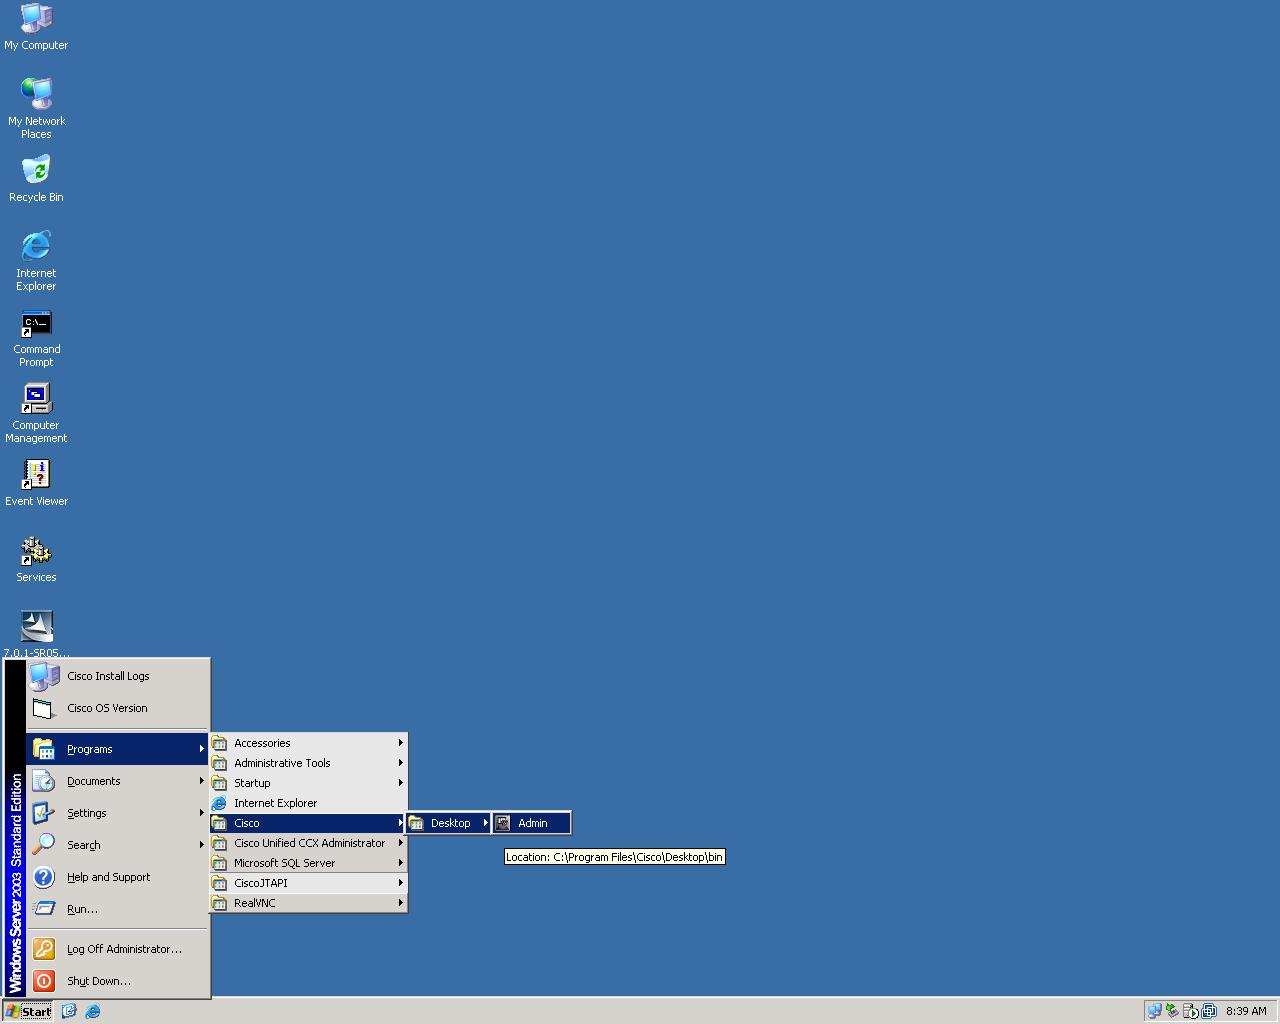Open the Run dialog
The width and height of the screenshot is (1280, 1024).
(118, 909)
